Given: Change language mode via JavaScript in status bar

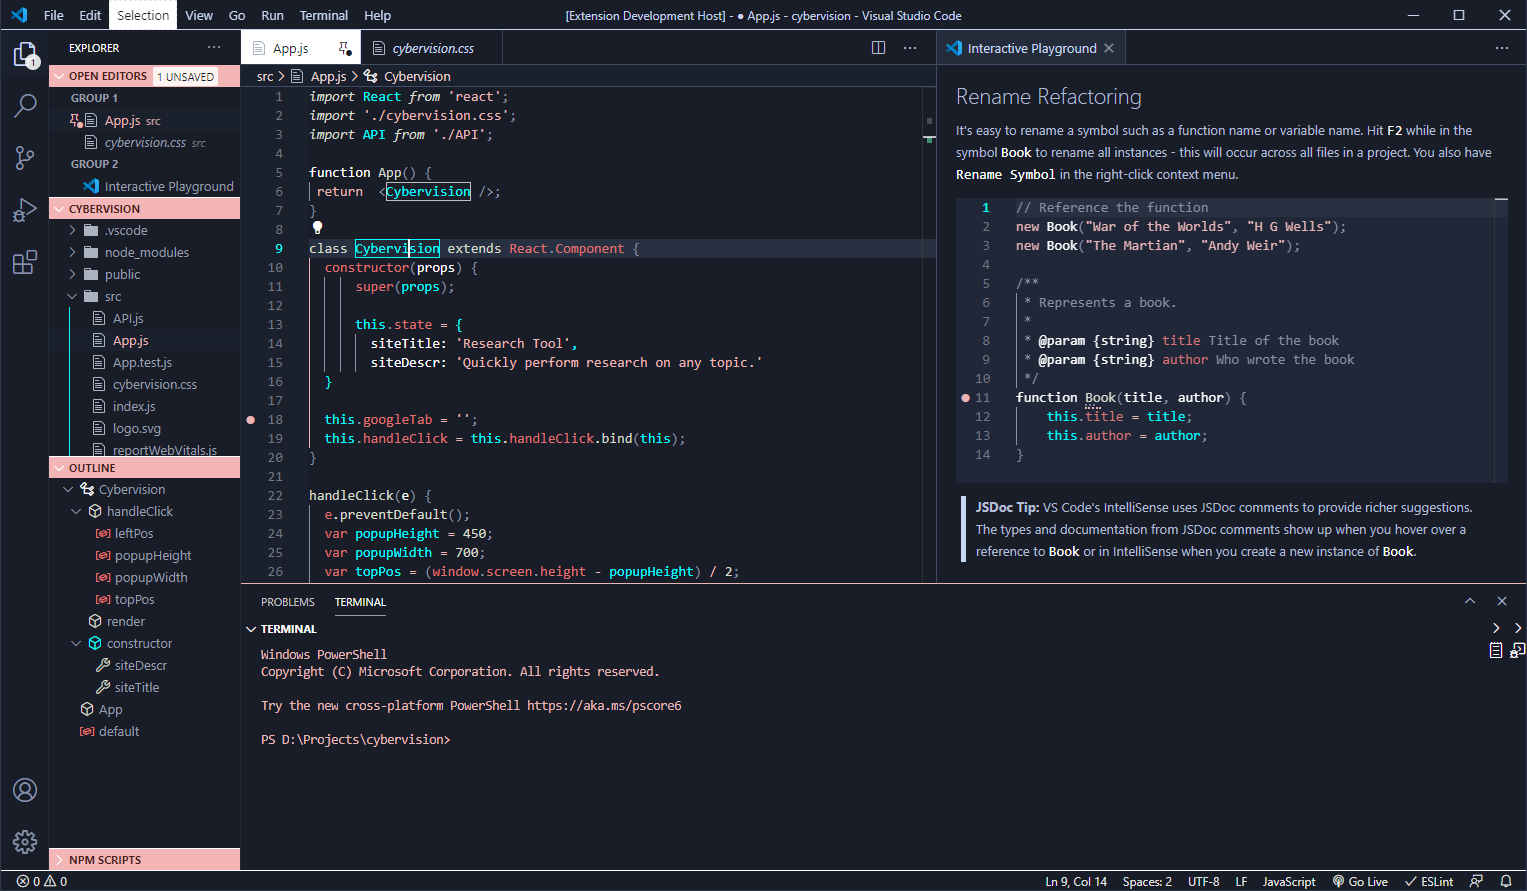Looking at the screenshot, I should [x=1289, y=881].
